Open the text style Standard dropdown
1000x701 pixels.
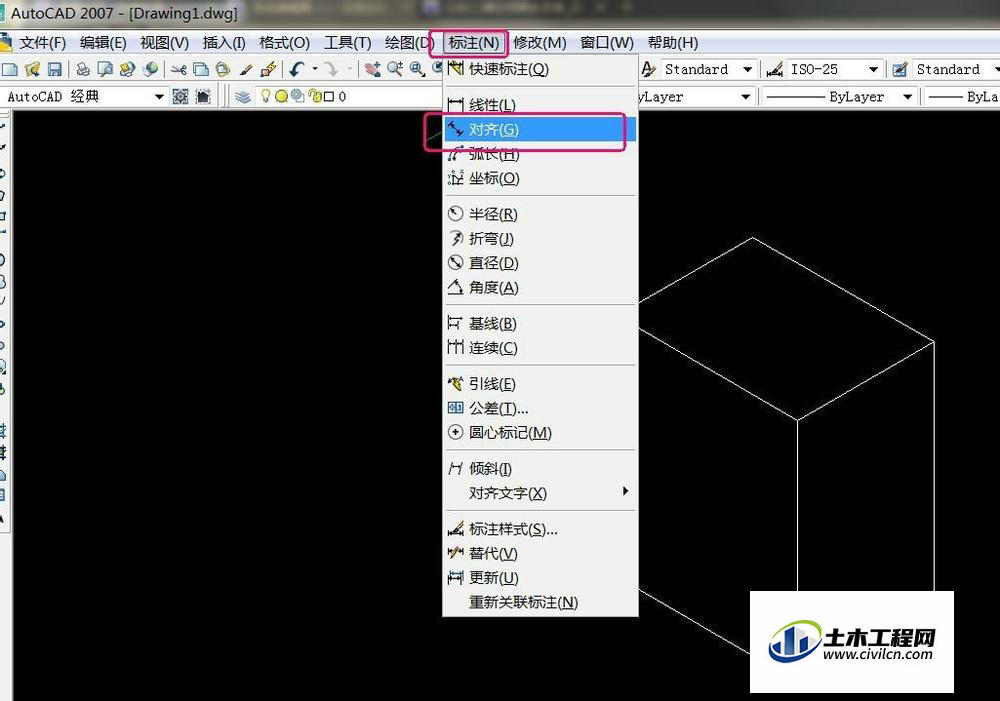click(747, 69)
